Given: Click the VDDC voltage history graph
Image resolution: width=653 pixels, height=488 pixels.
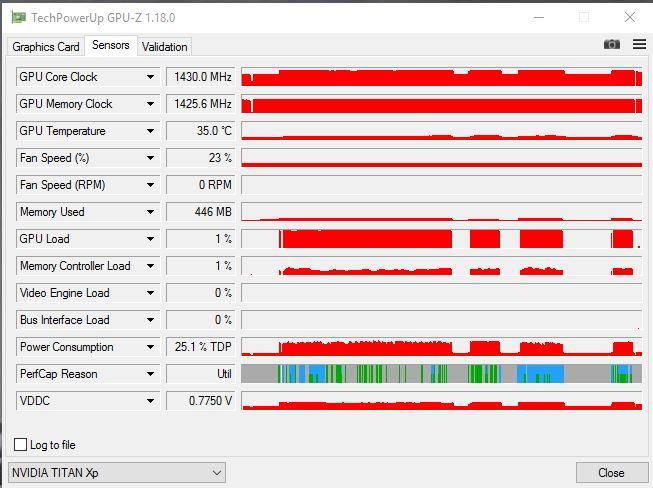Looking at the screenshot, I should tap(441, 401).
